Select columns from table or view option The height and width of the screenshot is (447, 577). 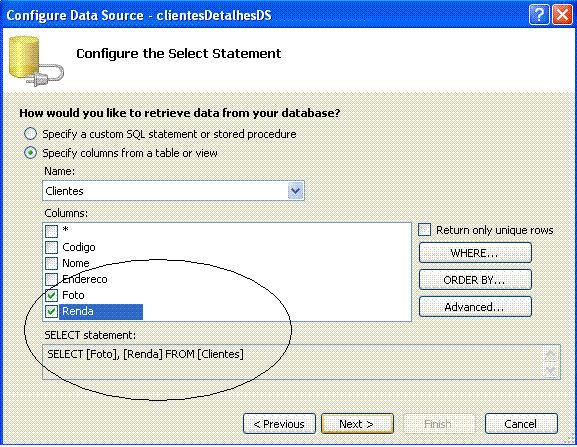30,153
